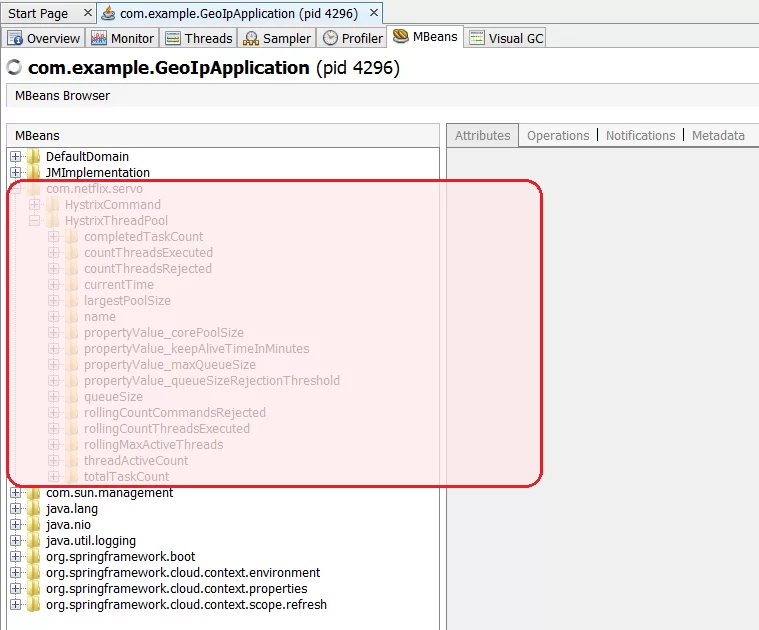Expand the largestPoolSize node

click(x=54, y=300)
